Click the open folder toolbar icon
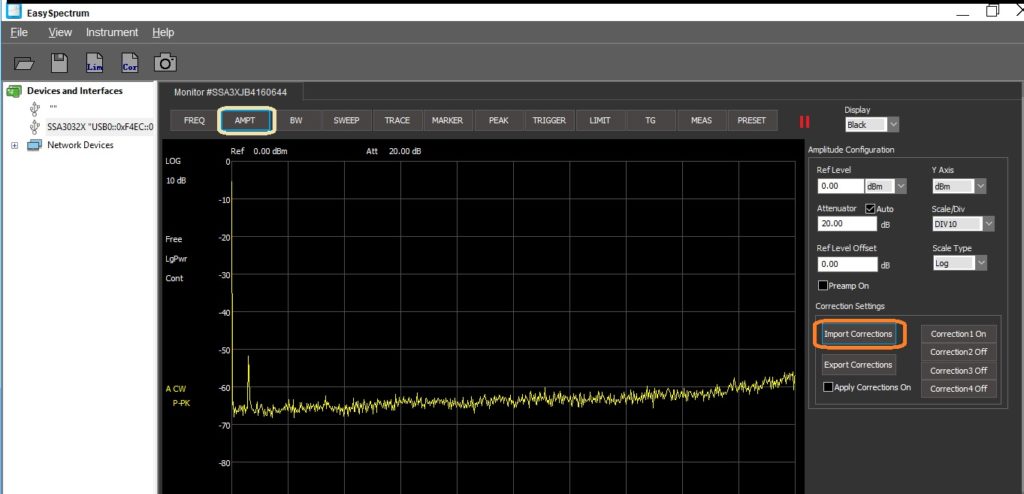Screen dimensions: 1024x494 click(24, 63)
